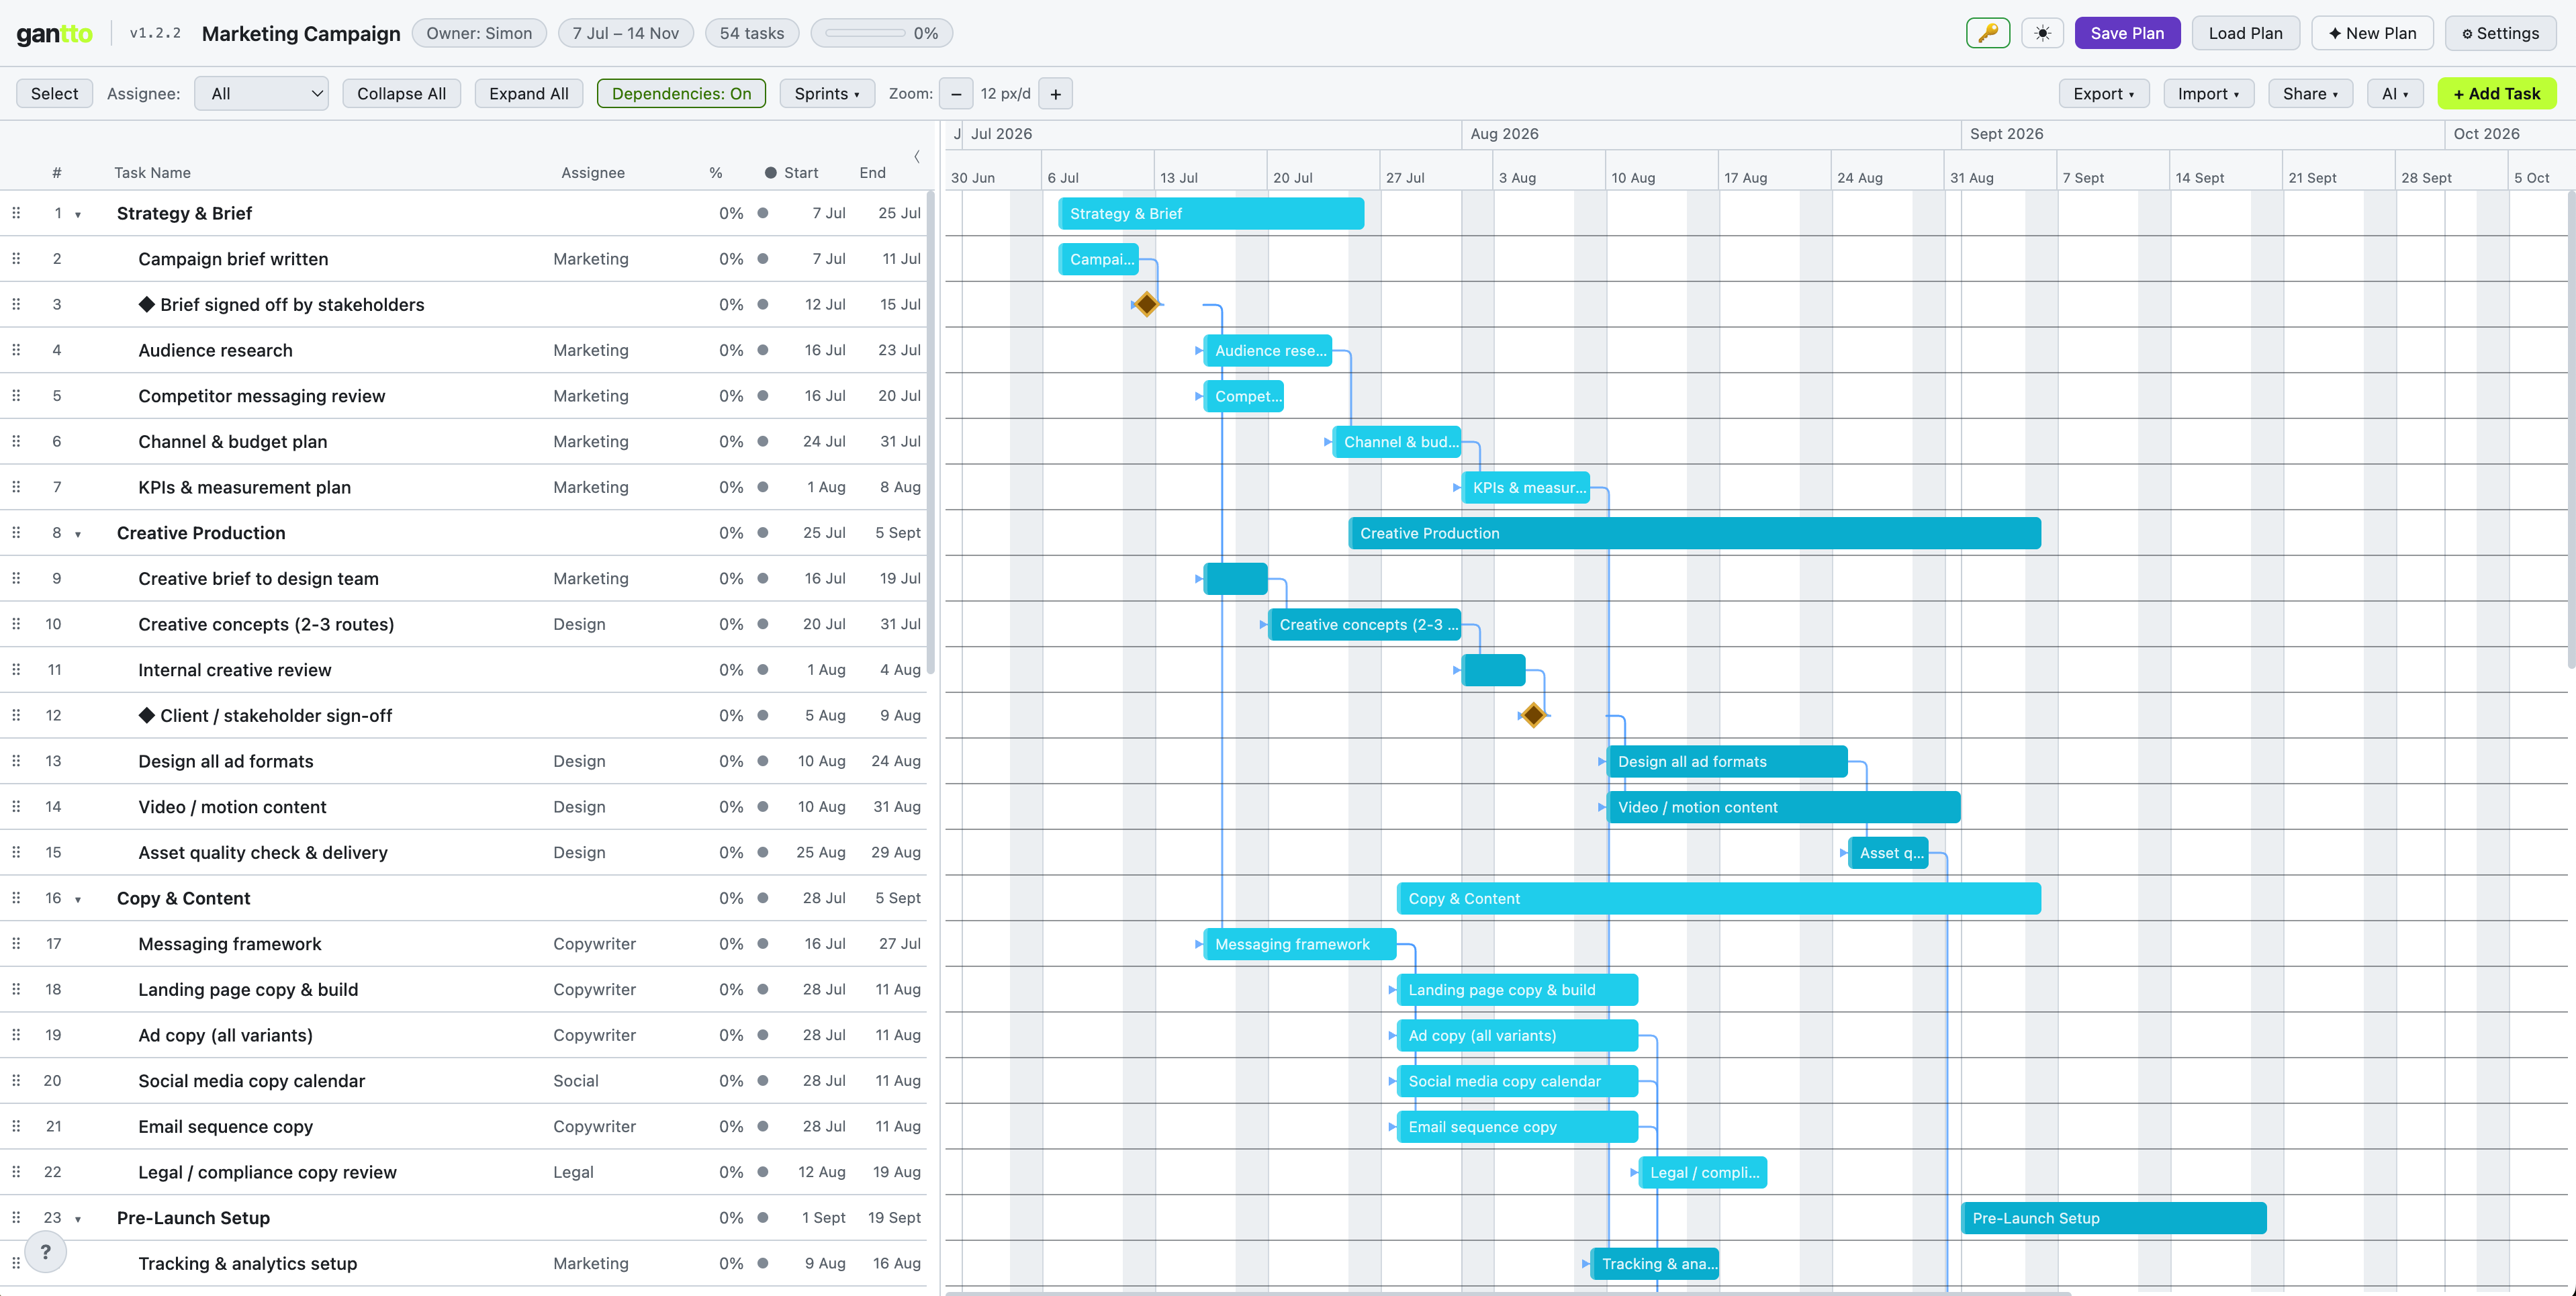Click milestone icon beside Brief signed off text
Image resolution: width=2576 pixels, height=1296 pixels.
pyautogui.click(x=147, y=304)
